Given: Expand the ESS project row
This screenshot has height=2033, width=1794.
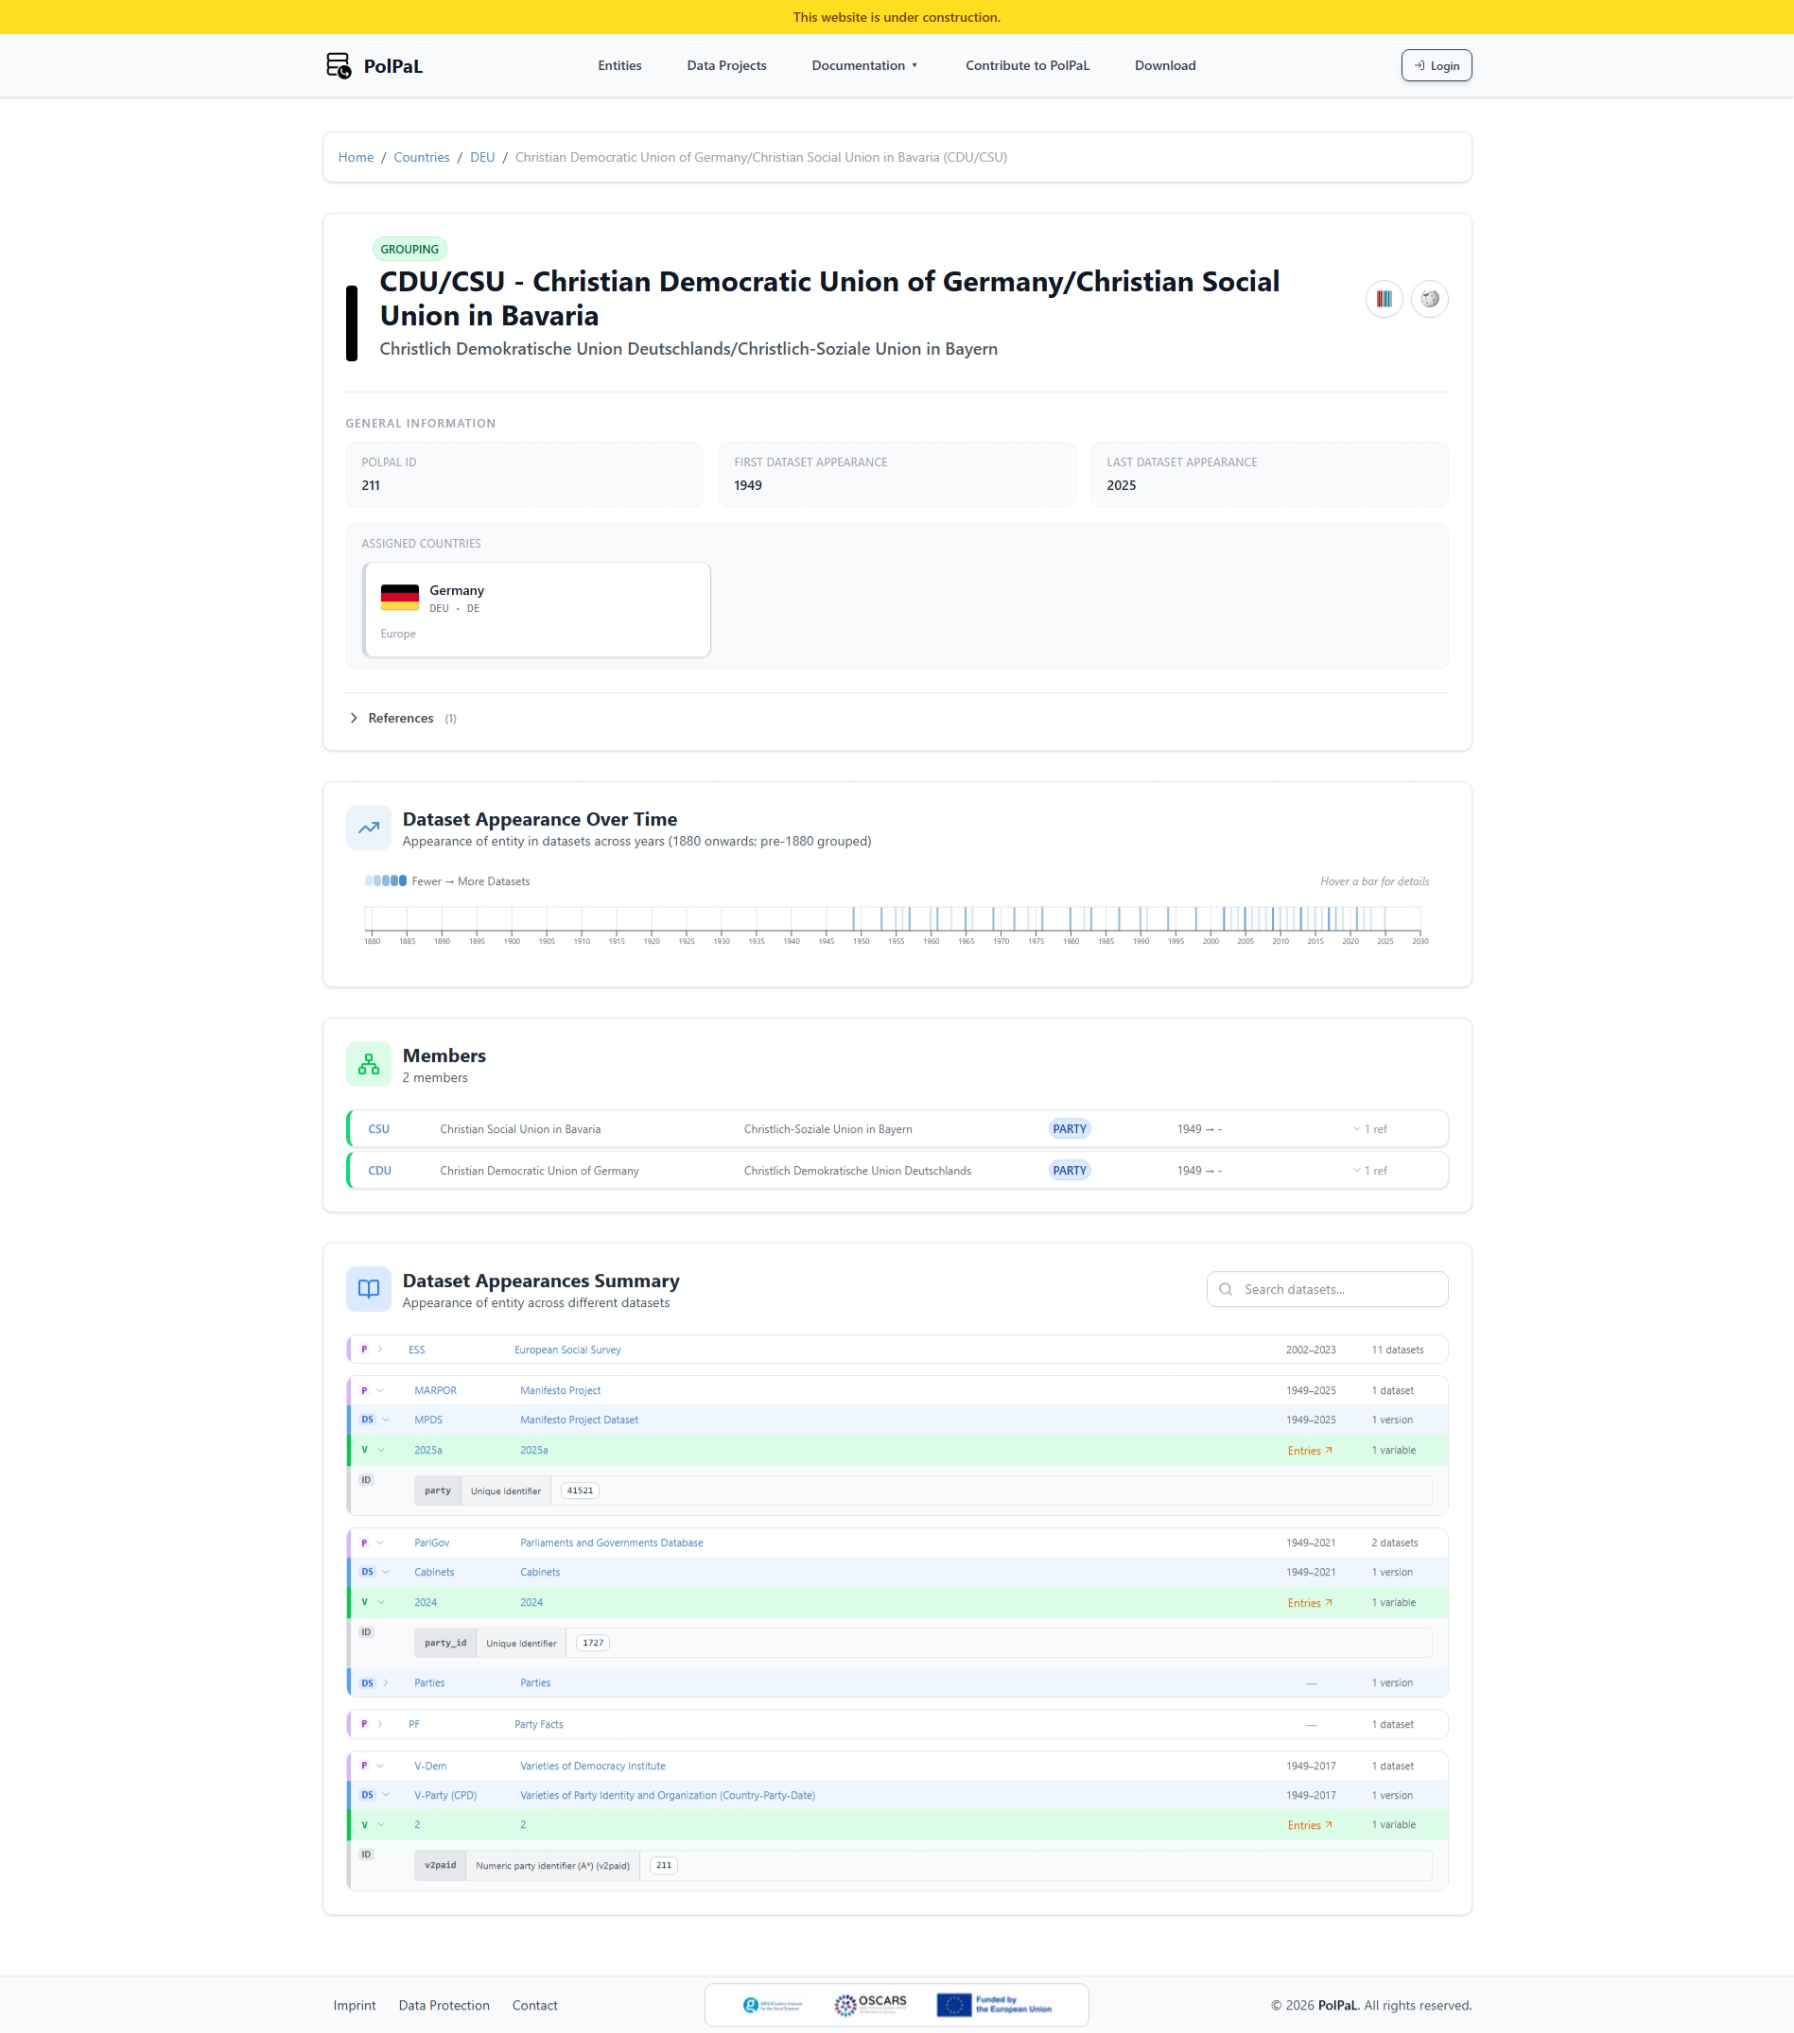Looking at the screenshot, I should click(380, 1350).
